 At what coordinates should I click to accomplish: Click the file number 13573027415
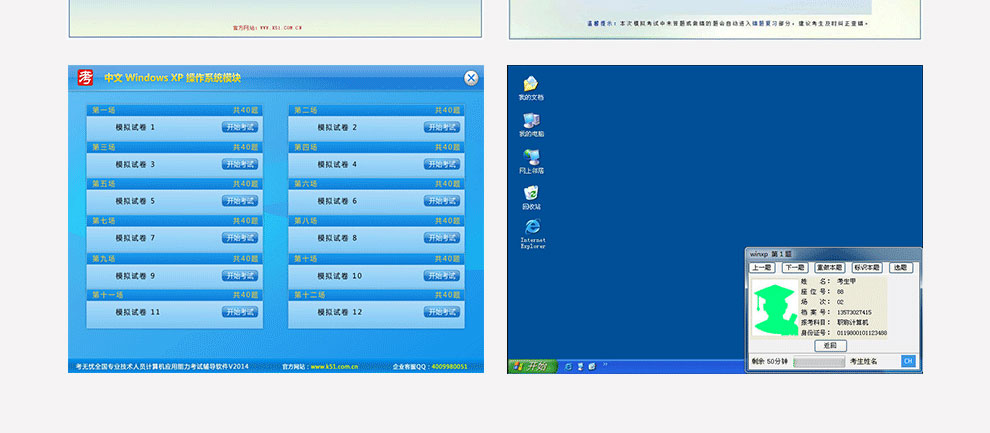854,312
